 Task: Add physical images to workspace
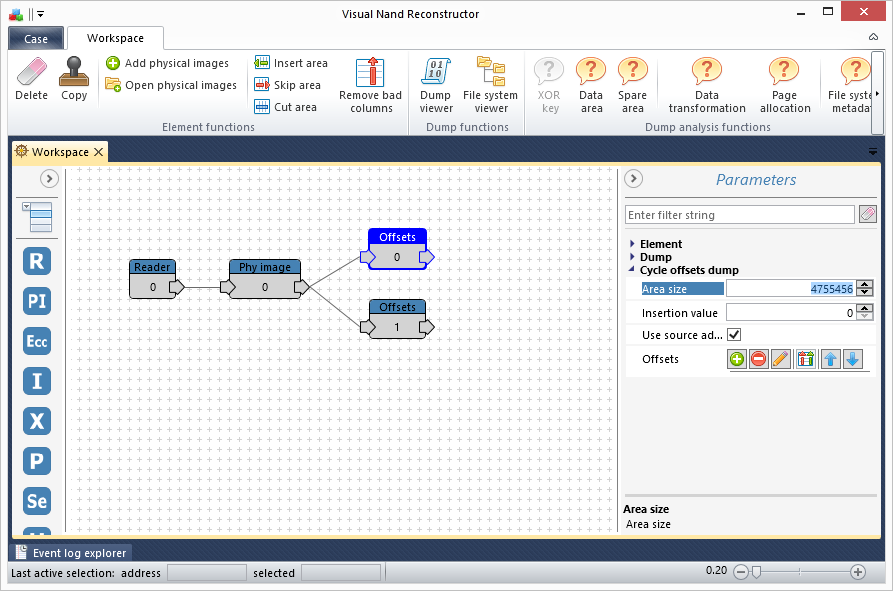point(167,63)
